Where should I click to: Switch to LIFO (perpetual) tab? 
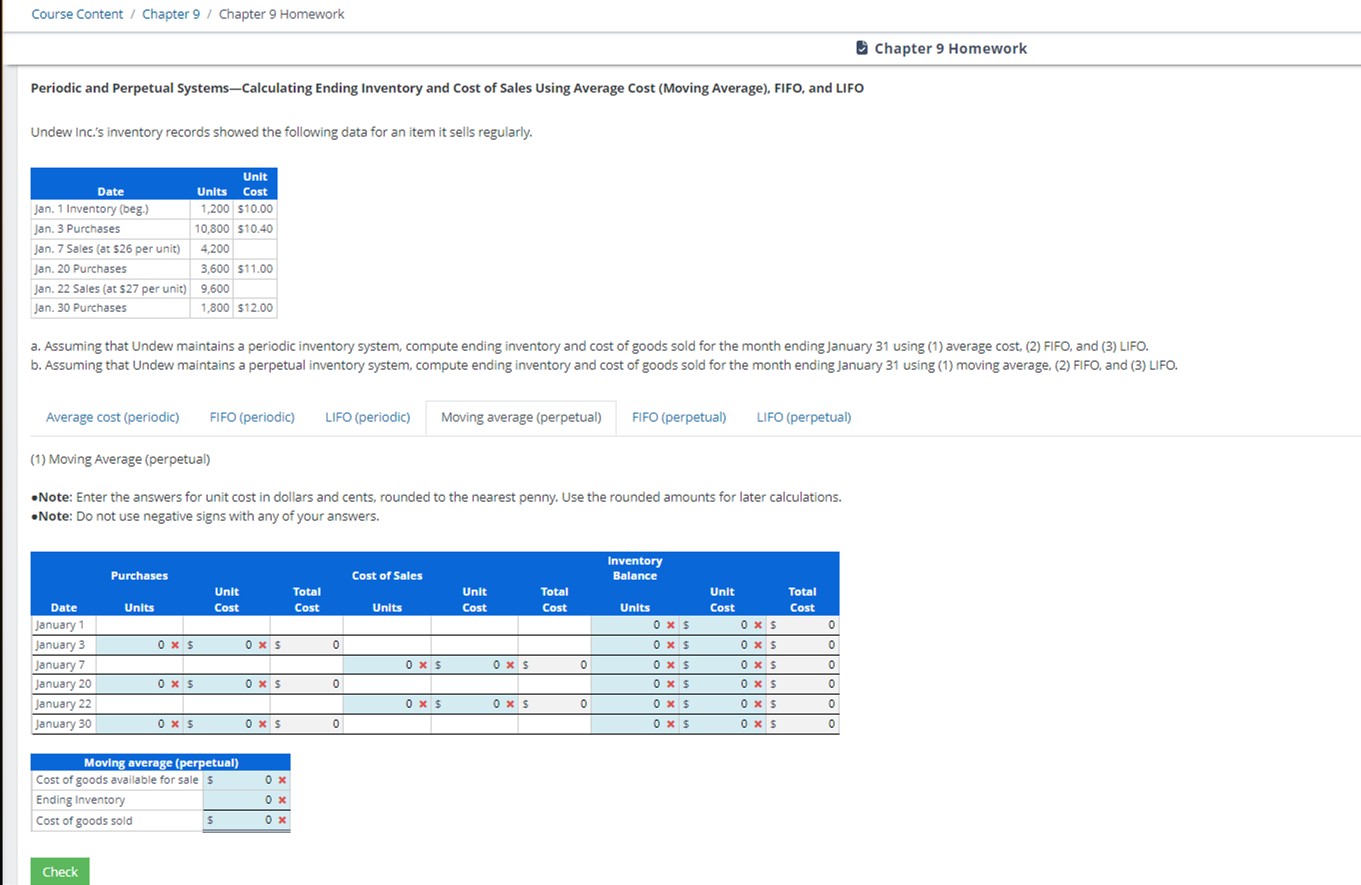pos(804,417)
